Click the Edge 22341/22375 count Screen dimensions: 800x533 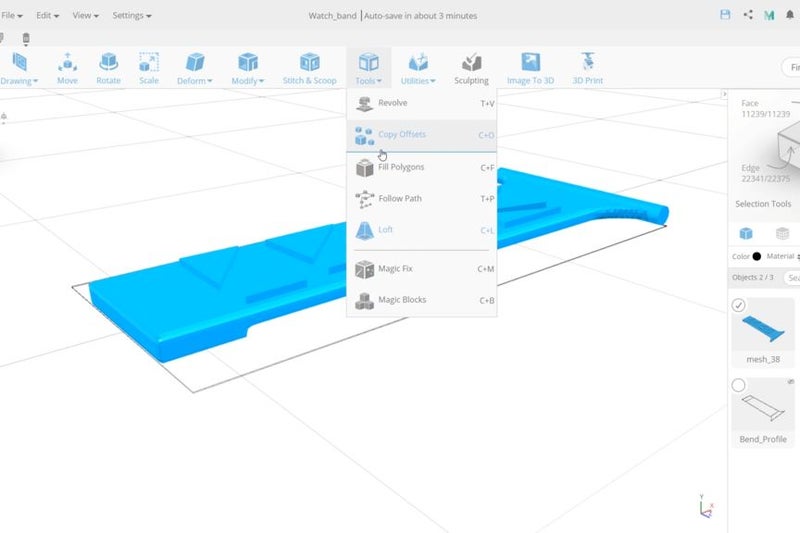[765, 173]
